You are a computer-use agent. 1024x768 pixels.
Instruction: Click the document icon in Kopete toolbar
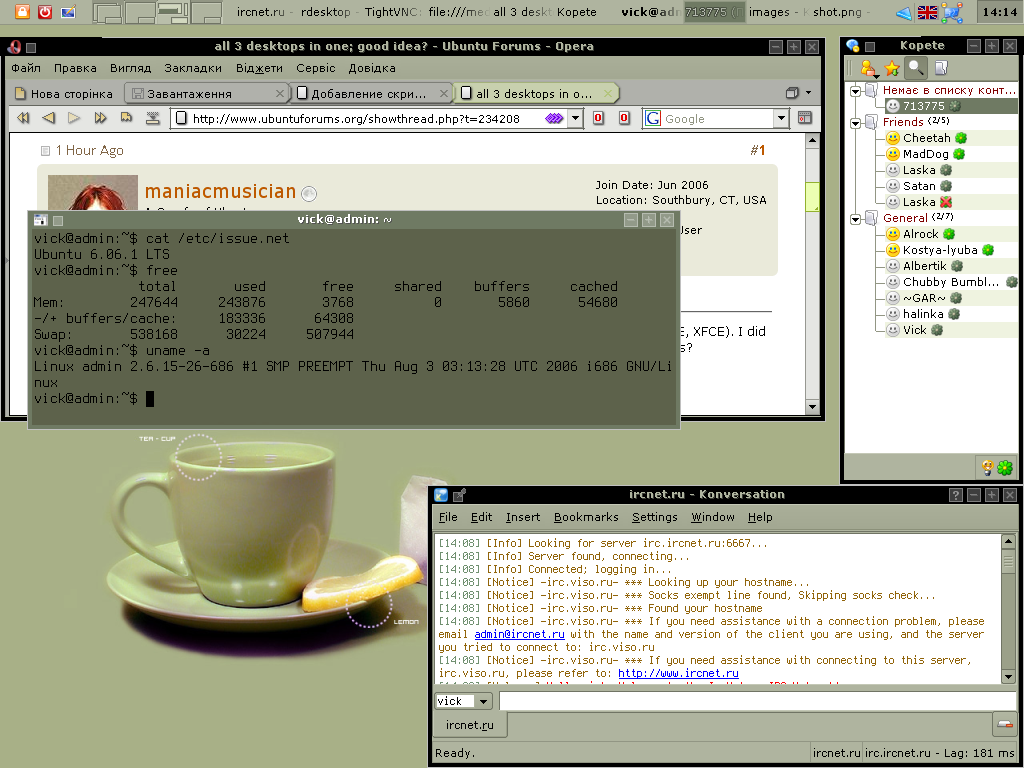940,68
